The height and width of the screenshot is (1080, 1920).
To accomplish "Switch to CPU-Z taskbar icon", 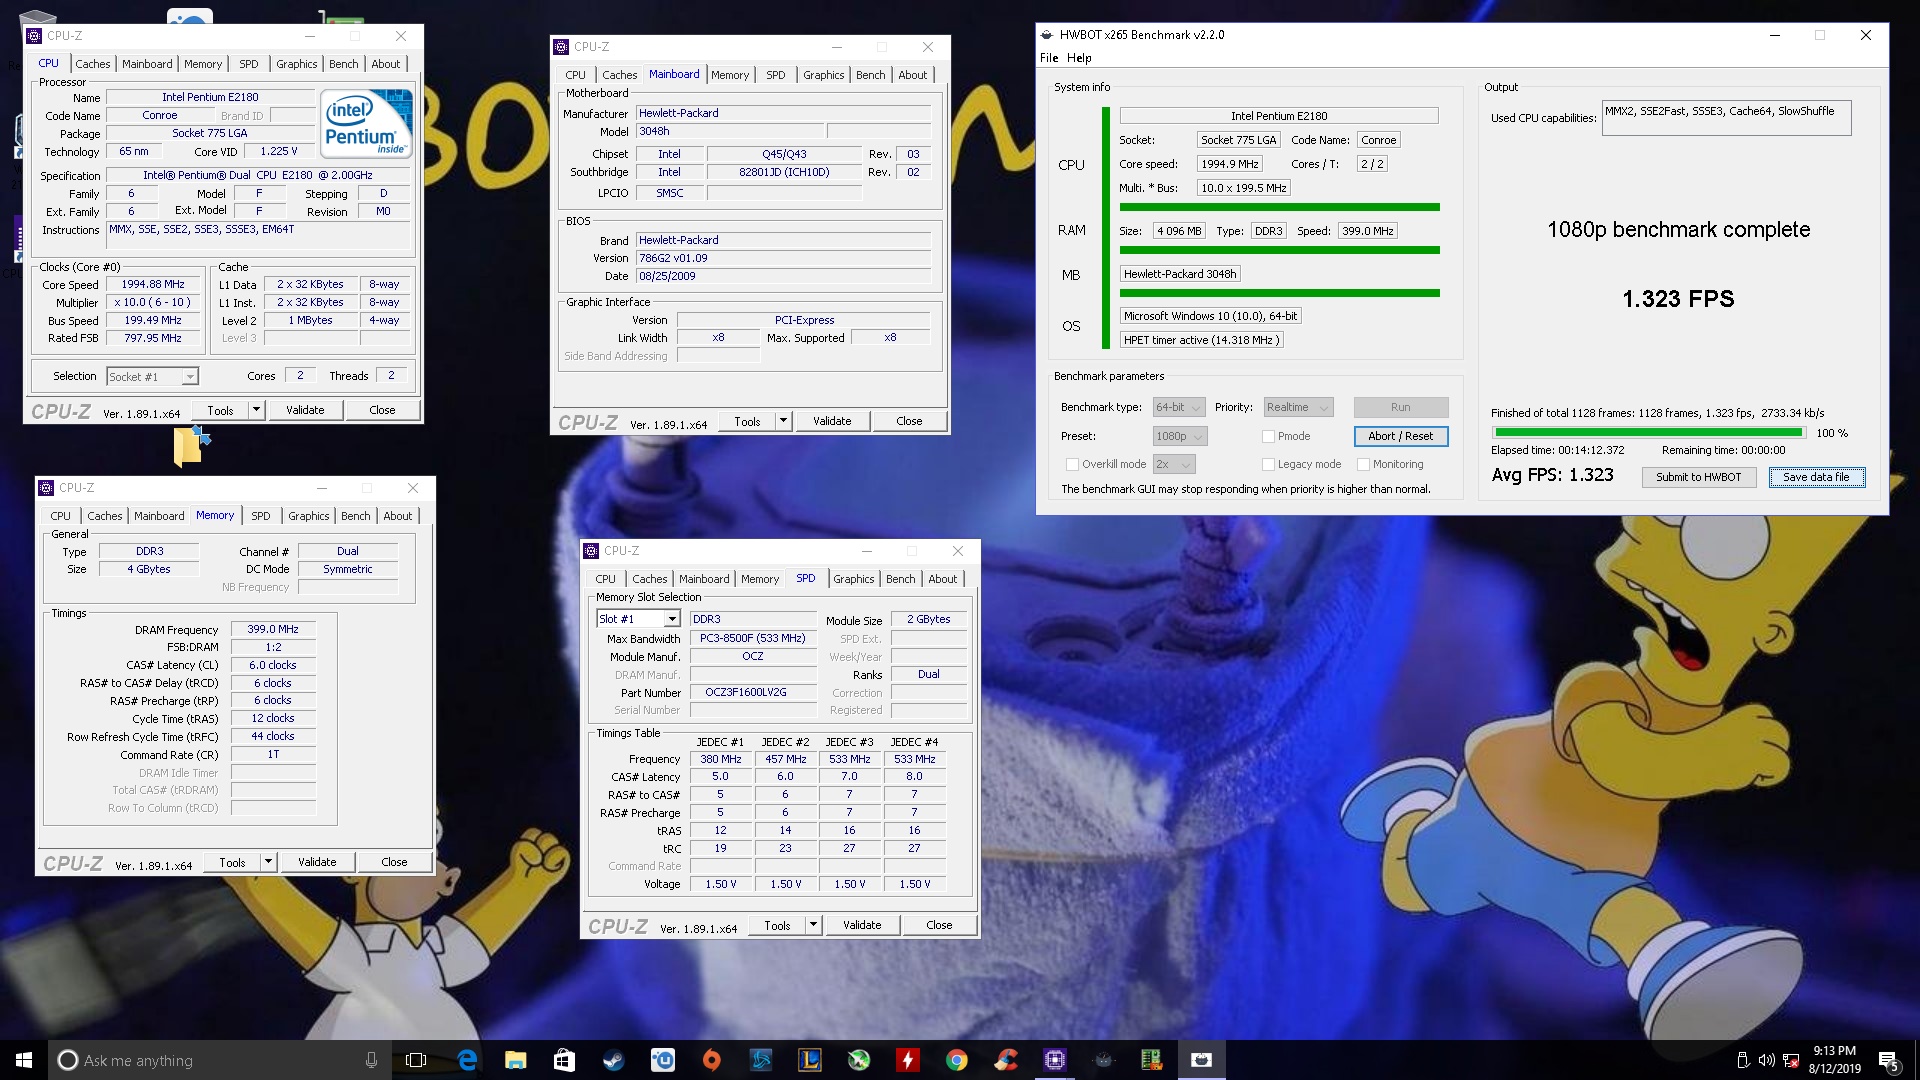I will (1055, 1060).
